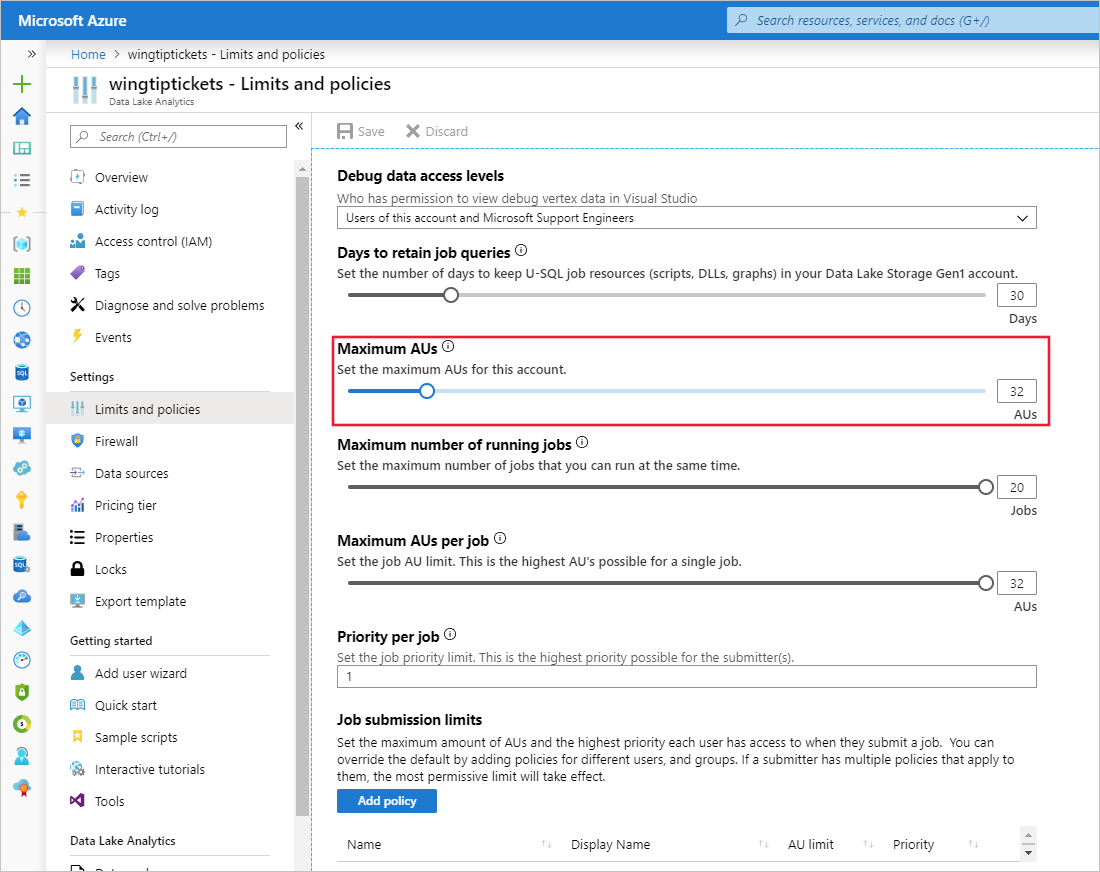Viewport: 1100px width, 872px height.
Task: Expand the Azure left sidebar with double chevron
Action: pos(32,54)
